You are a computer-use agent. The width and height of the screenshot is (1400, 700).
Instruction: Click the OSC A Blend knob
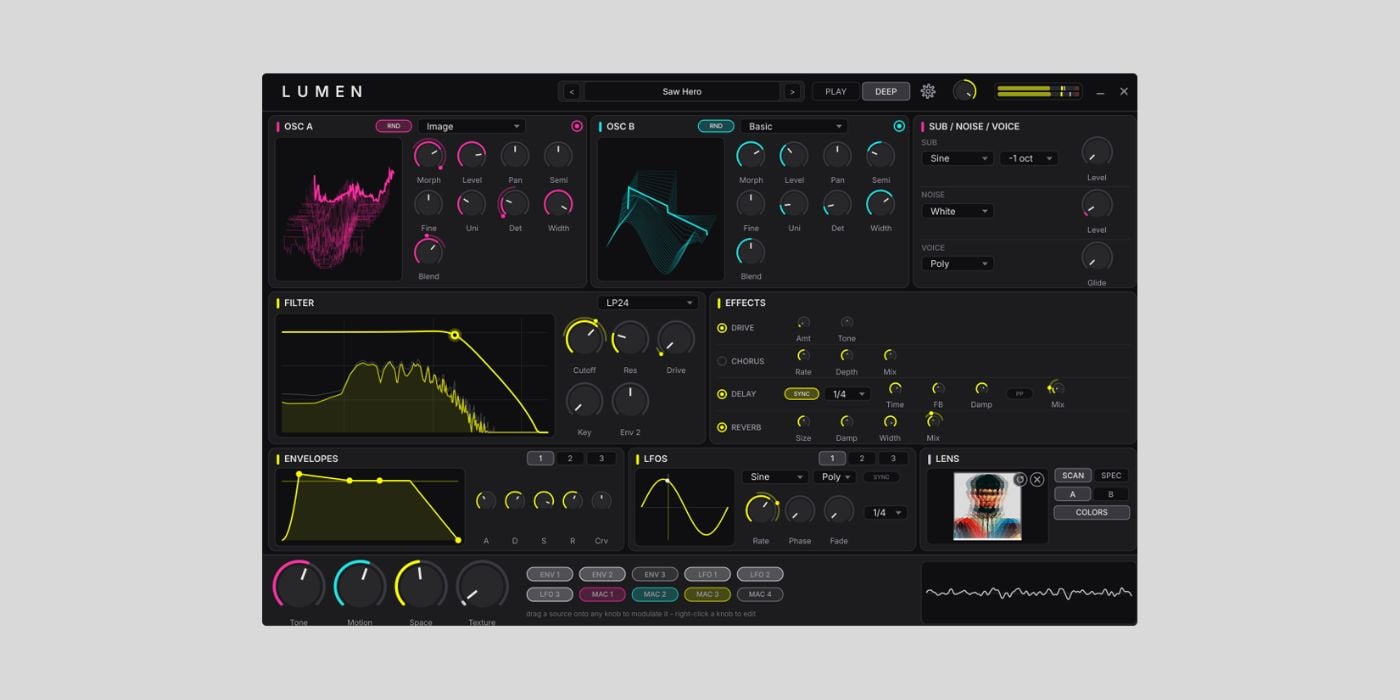coord(429,250)
